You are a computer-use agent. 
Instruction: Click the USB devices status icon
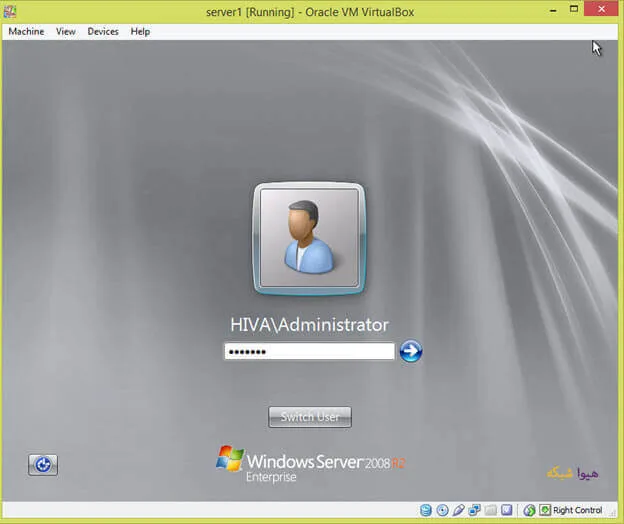coord(458,510)
